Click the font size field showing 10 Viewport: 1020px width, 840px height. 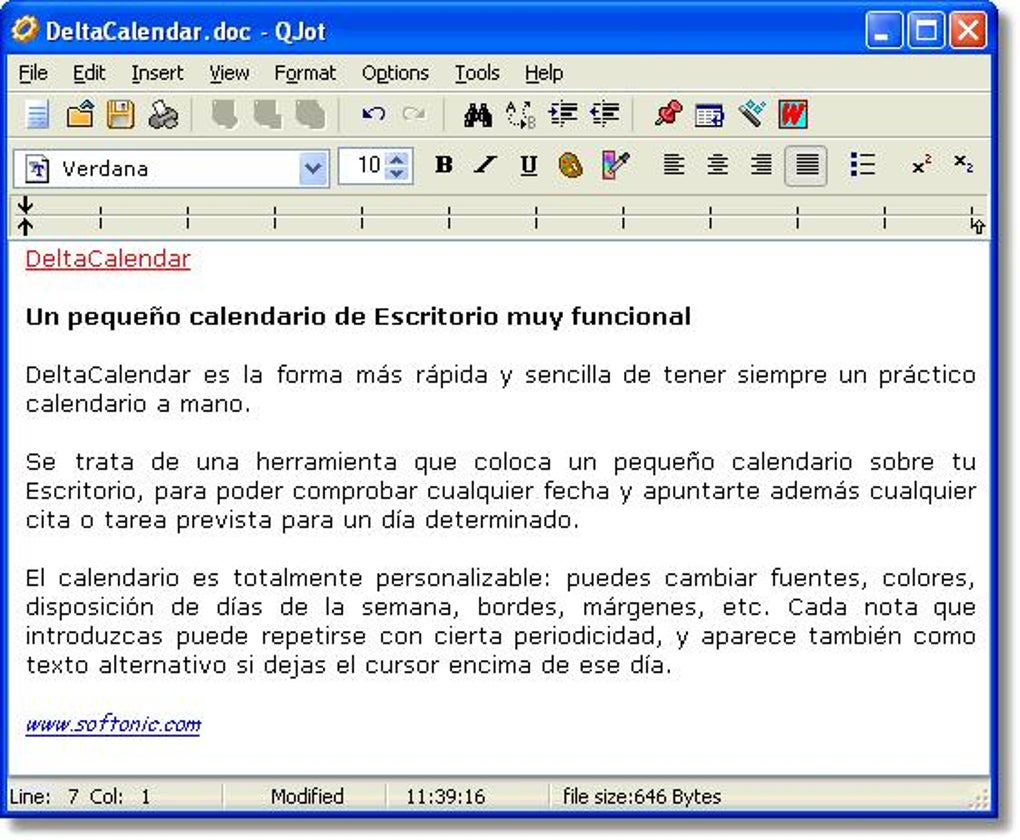[364, 165]
